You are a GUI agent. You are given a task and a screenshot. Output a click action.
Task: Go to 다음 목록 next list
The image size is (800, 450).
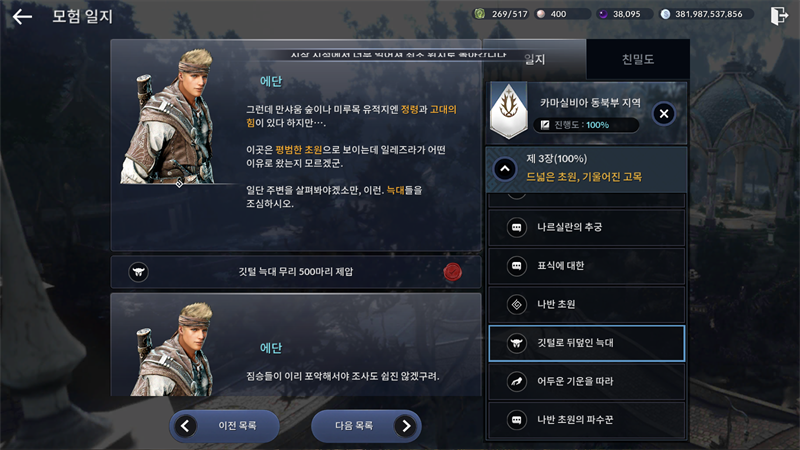pos(366,426)
